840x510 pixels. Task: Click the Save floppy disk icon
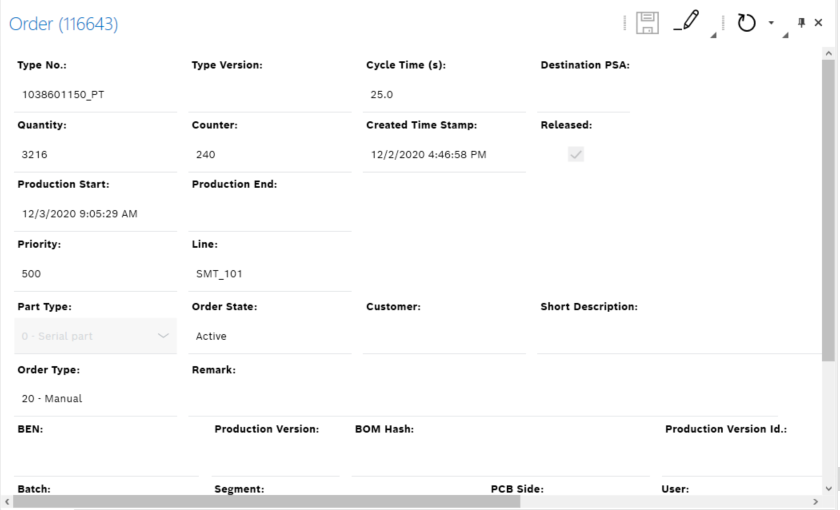click(x=647, y=23)
